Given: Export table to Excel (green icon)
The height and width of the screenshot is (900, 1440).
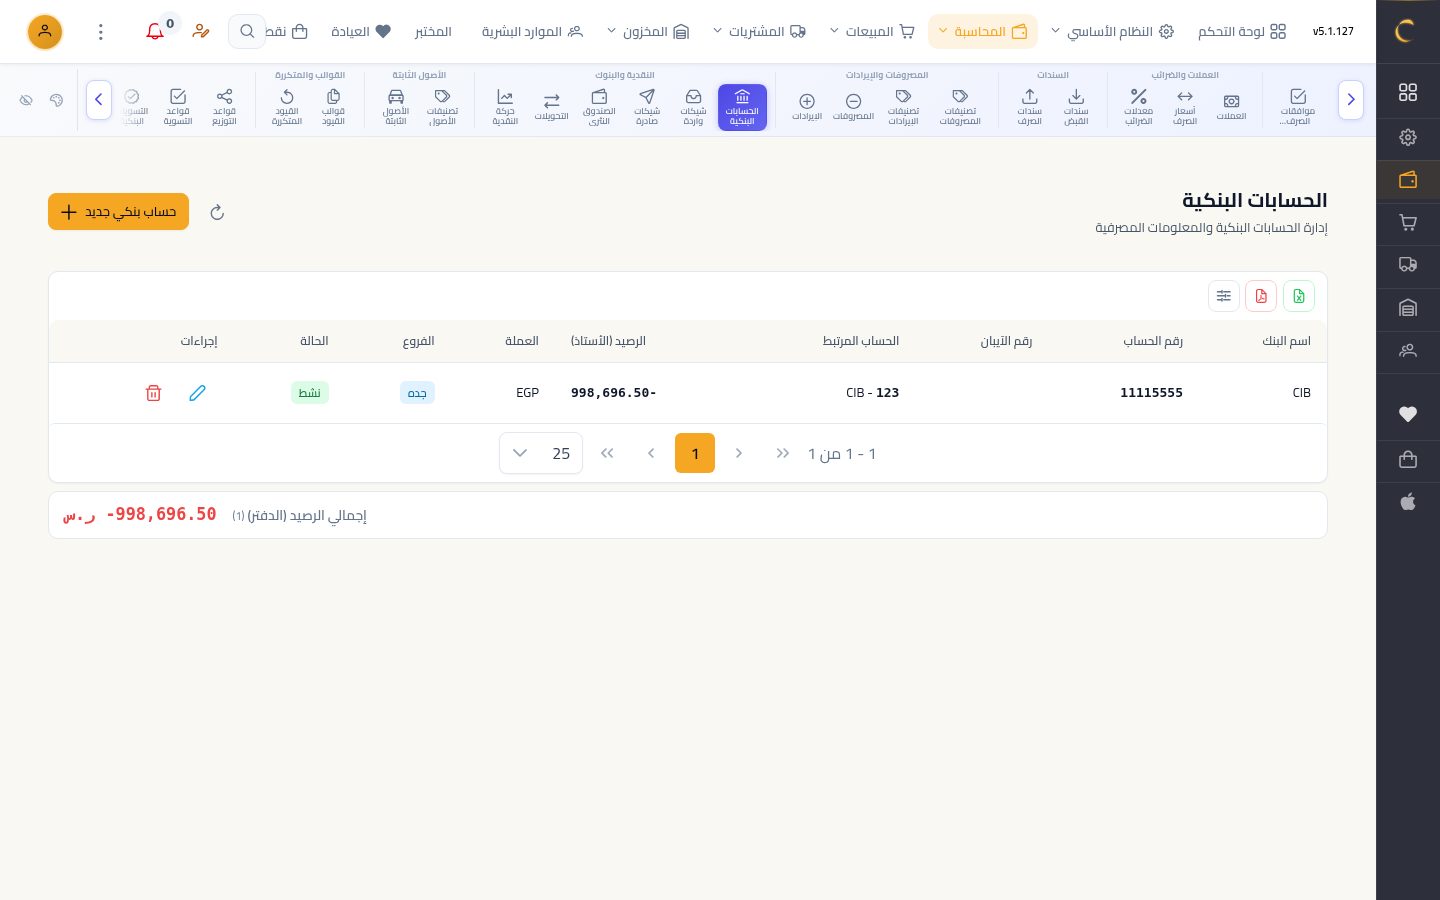Looking at the screenshot, I should coord(1299,296).
